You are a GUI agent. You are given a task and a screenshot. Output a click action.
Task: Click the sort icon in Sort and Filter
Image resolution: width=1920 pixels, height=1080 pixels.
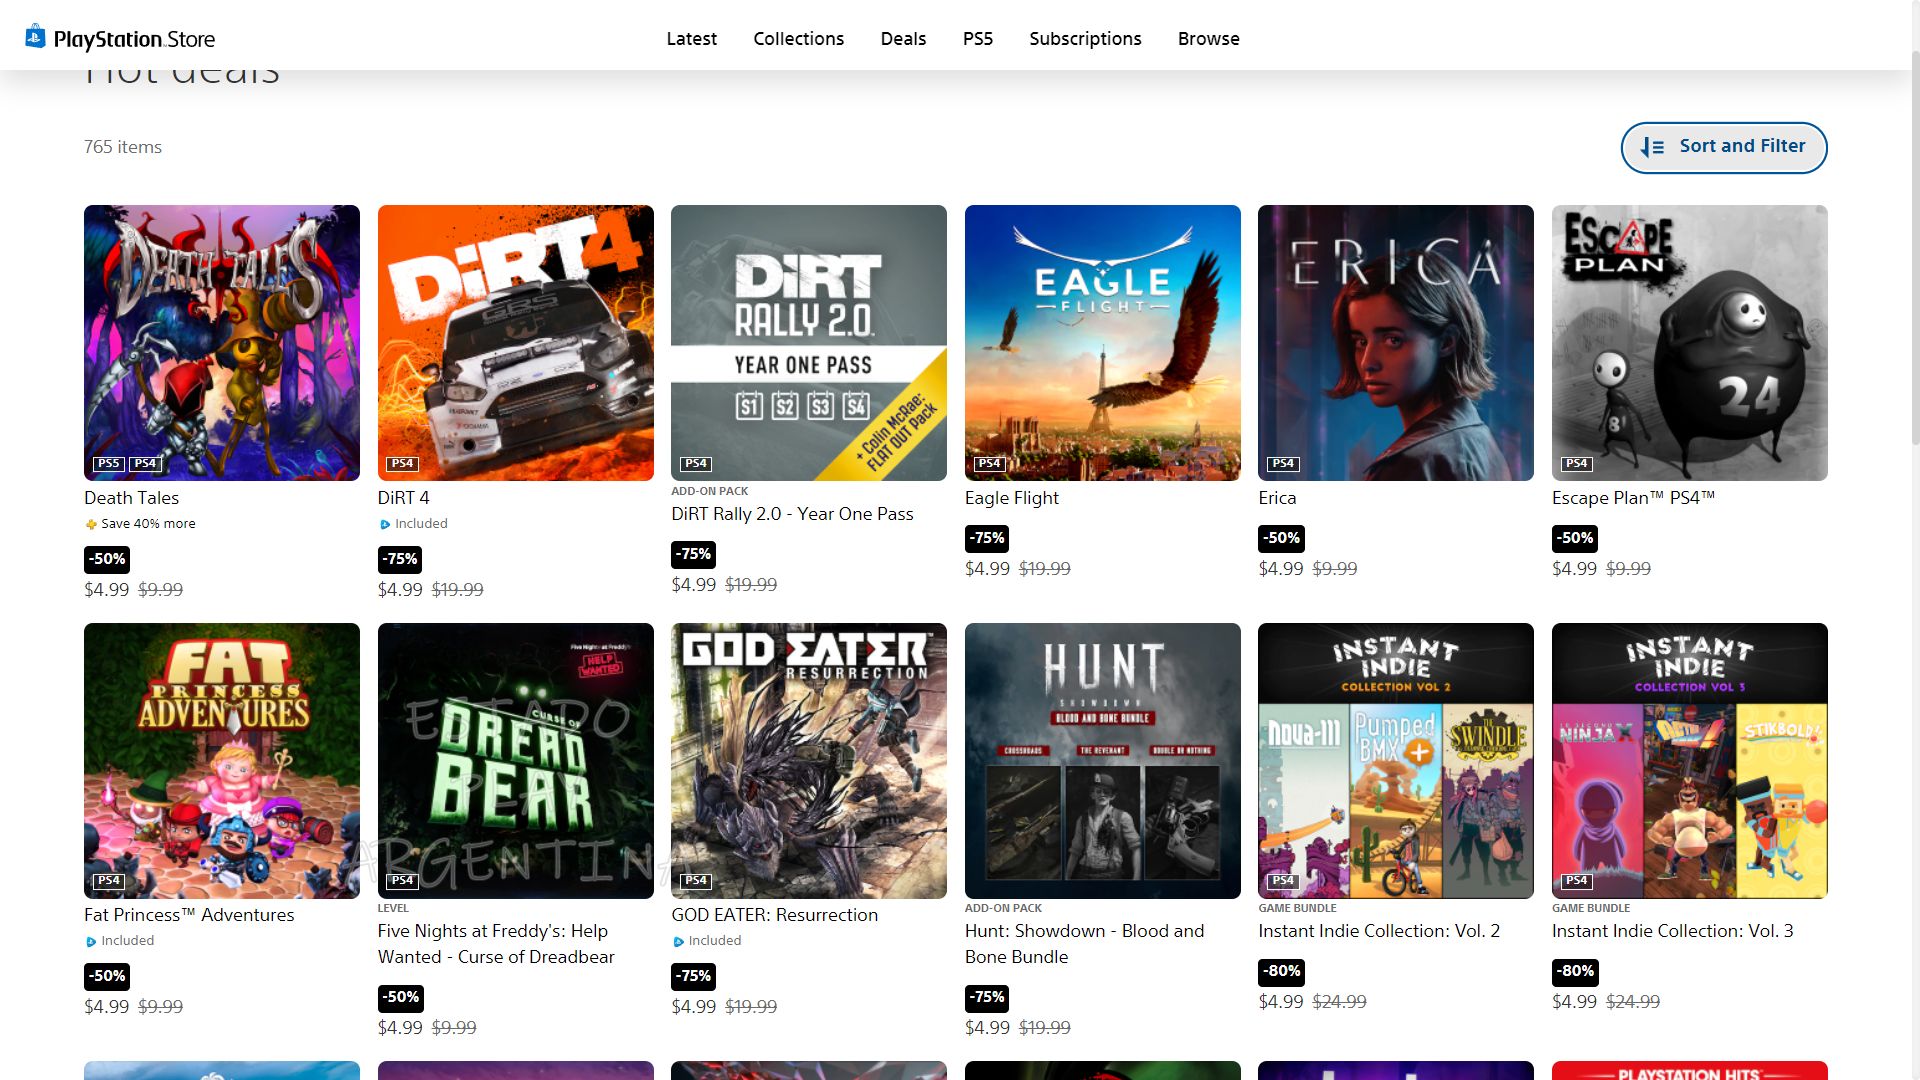1652,147
